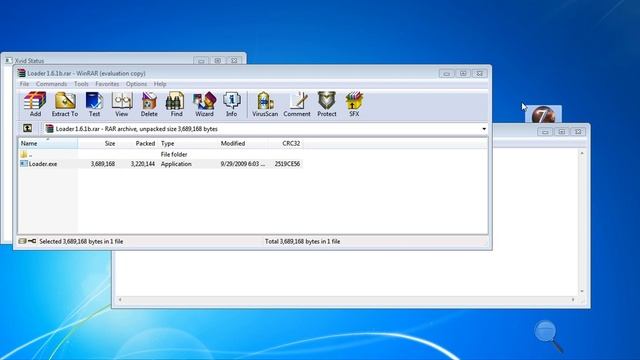
Task: Click the Delete toolbar icon
Action: 149,104
